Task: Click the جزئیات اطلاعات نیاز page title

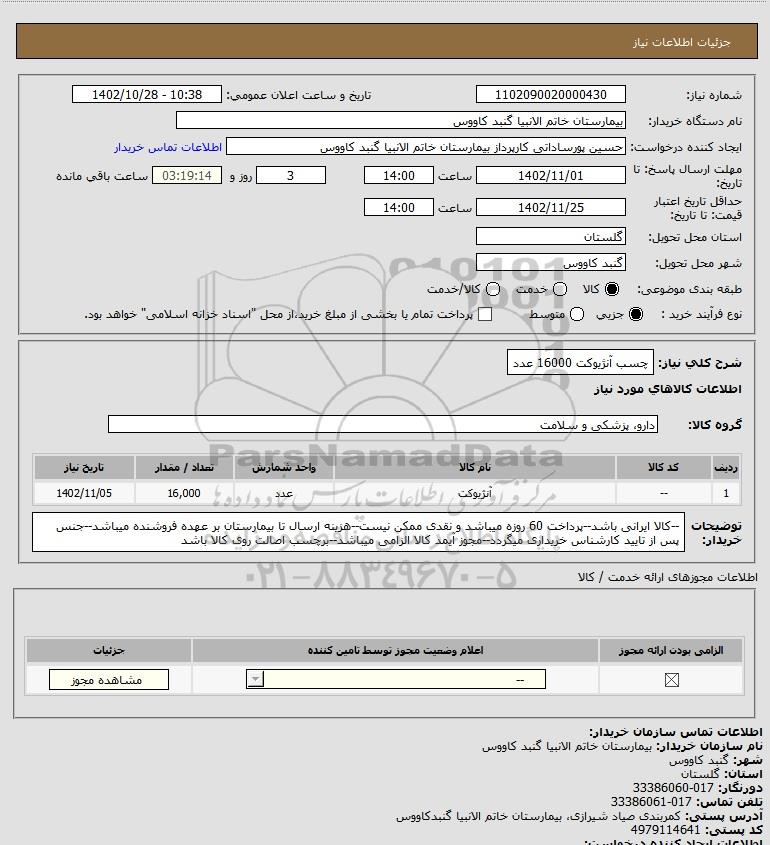Action: click(682, 42)
